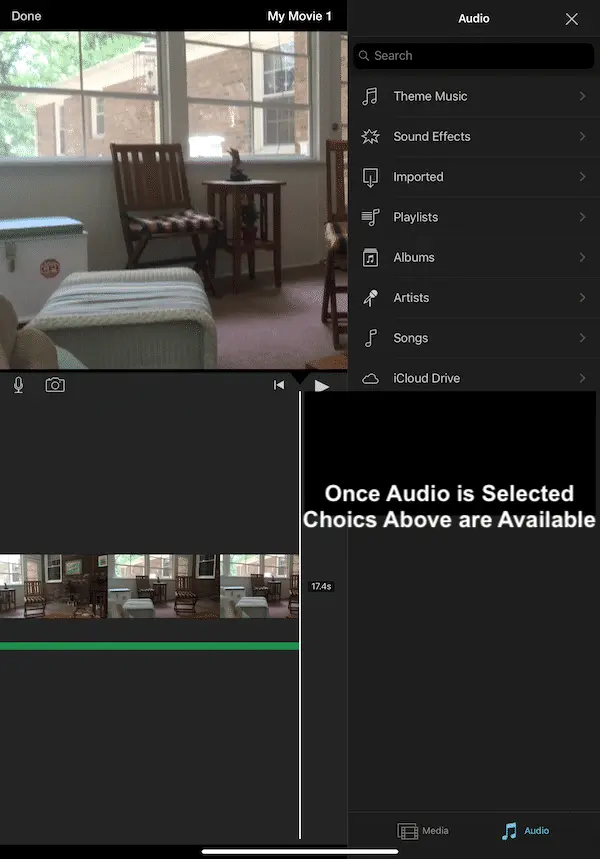Click the Playlists icon
This screenshot has height=859, width=600.
371,217
